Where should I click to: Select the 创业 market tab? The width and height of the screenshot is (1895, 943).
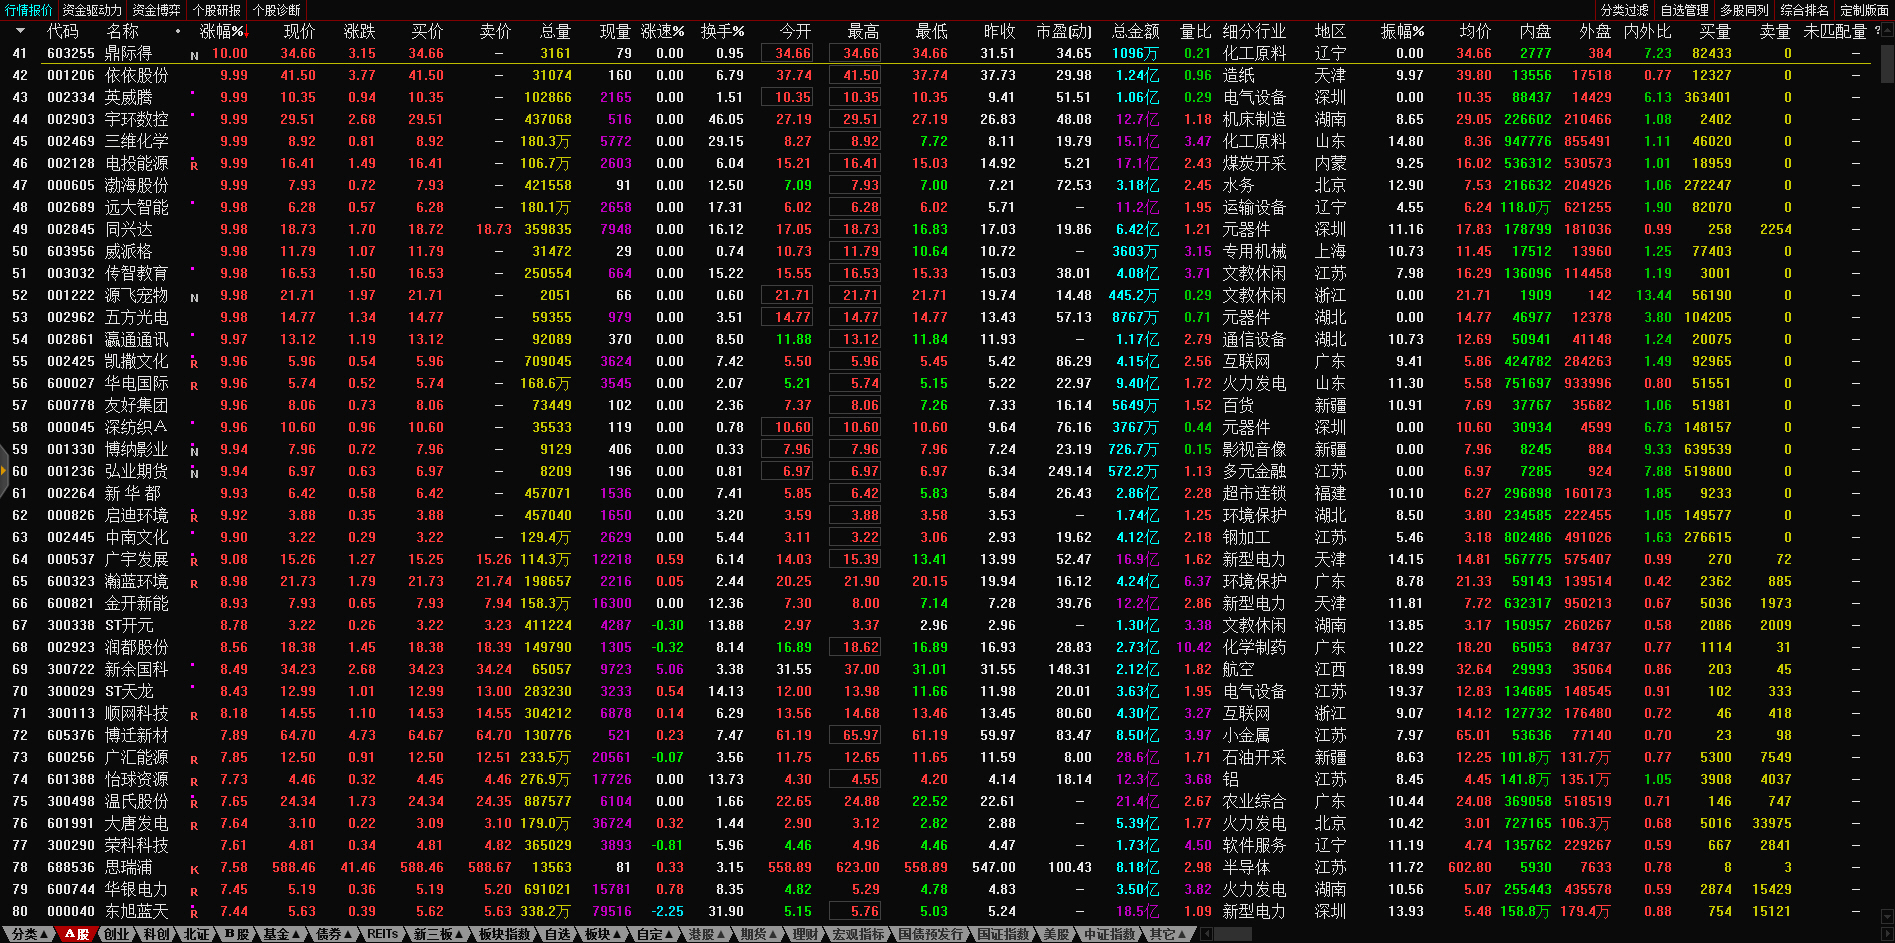116,934
